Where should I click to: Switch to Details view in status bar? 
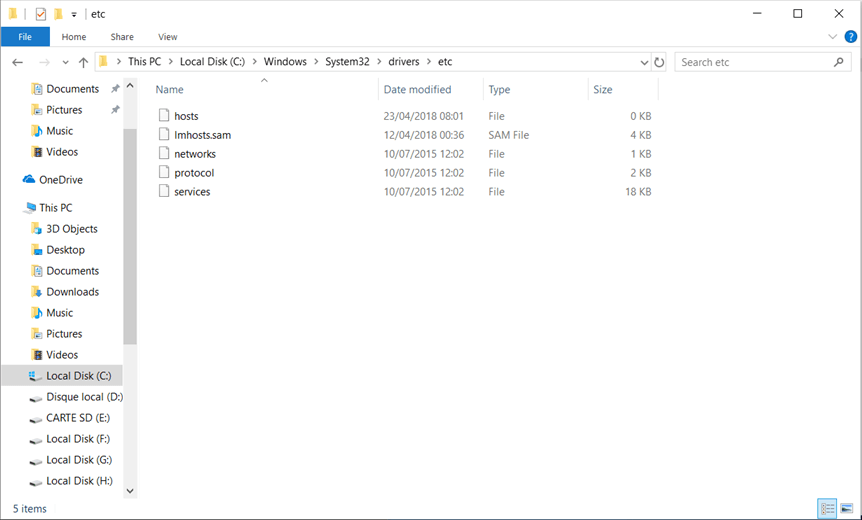click(x=827, y=508)
